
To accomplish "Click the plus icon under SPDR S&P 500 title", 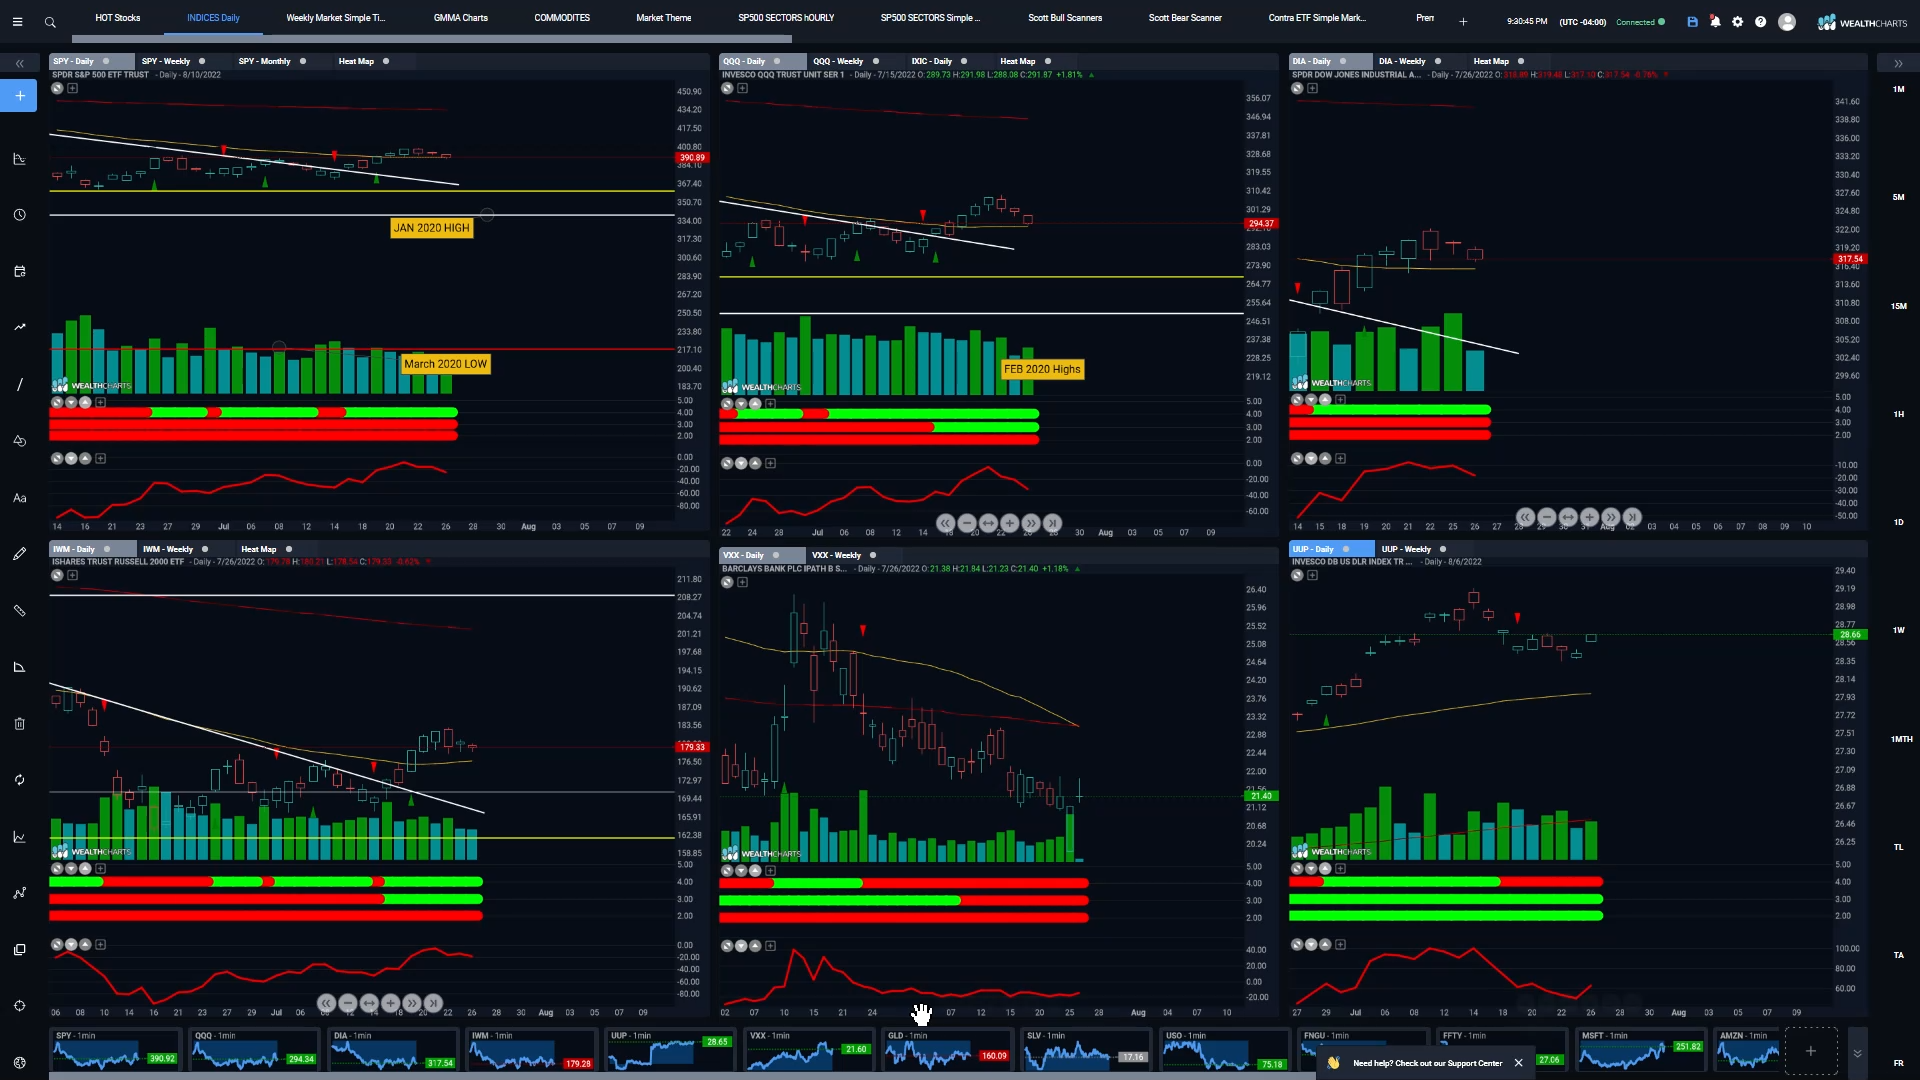I will tap(72, 88).
